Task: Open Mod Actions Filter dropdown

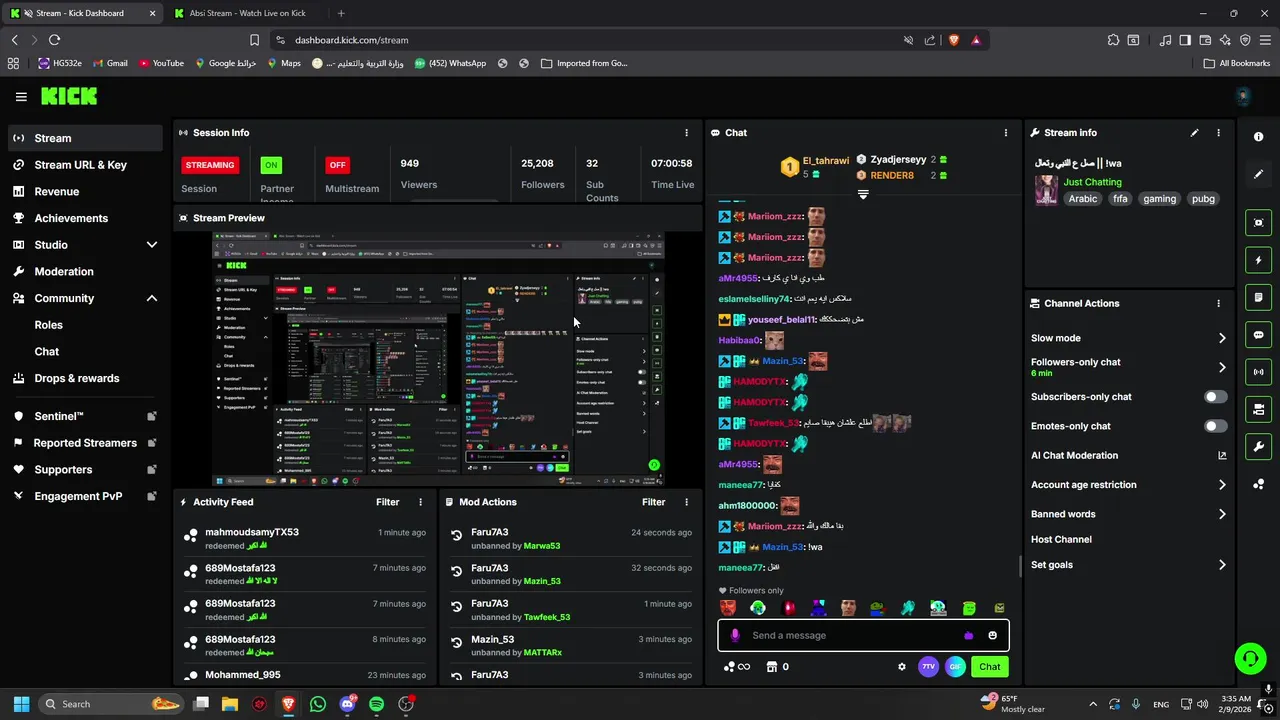Action: coord(654,502)
